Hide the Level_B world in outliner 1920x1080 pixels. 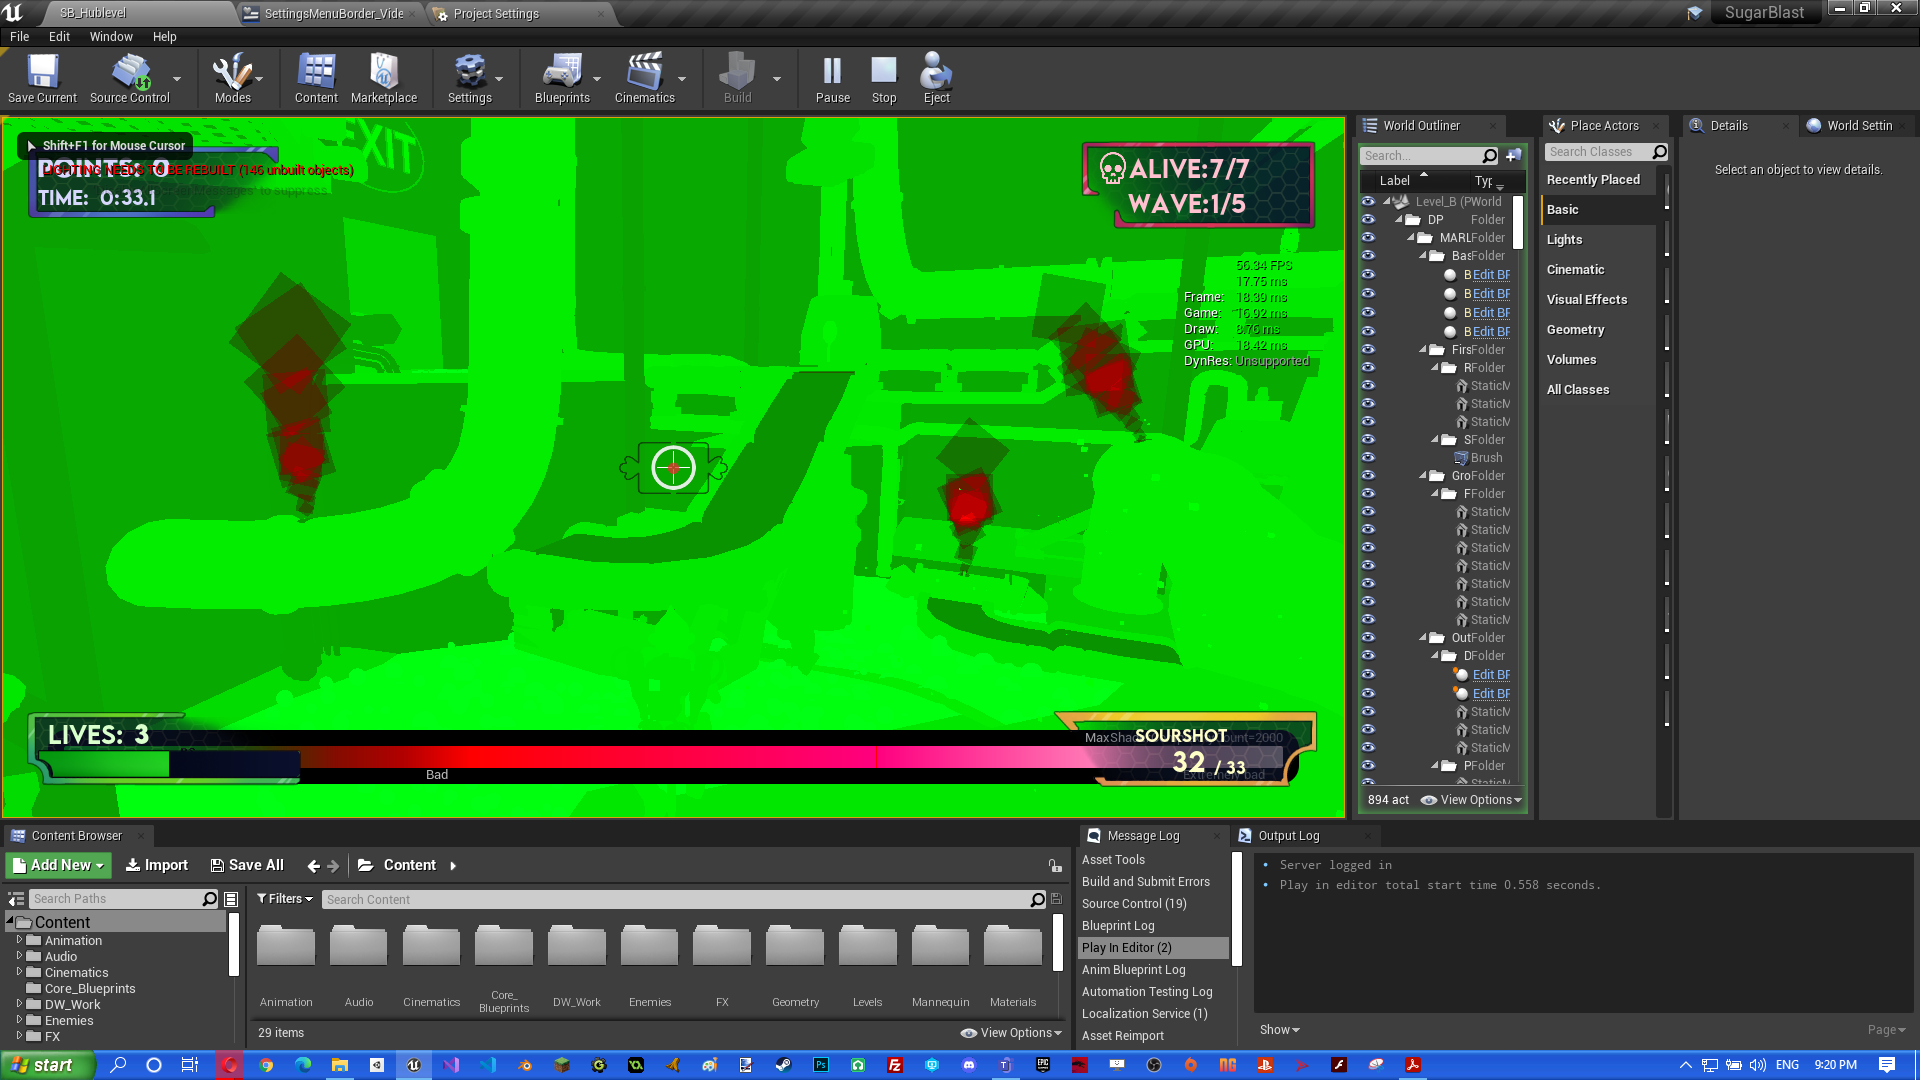coord(1368,201)
